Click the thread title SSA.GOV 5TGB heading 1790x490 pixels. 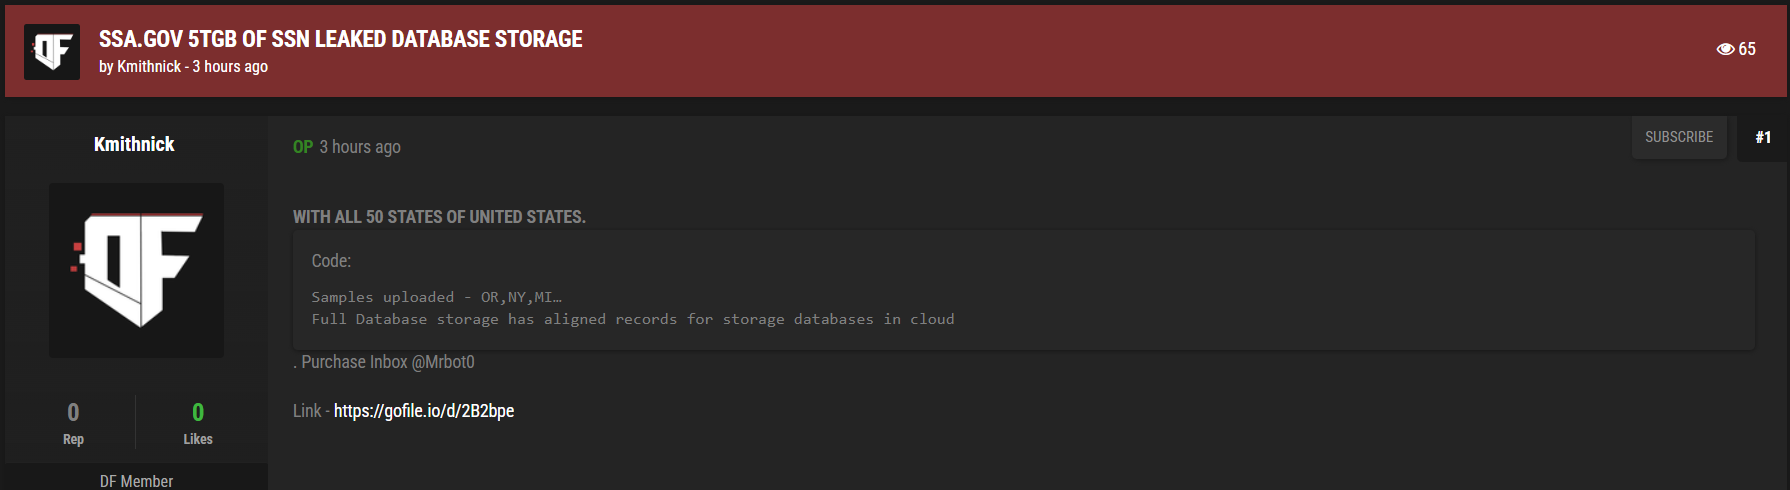coord(340,39)
